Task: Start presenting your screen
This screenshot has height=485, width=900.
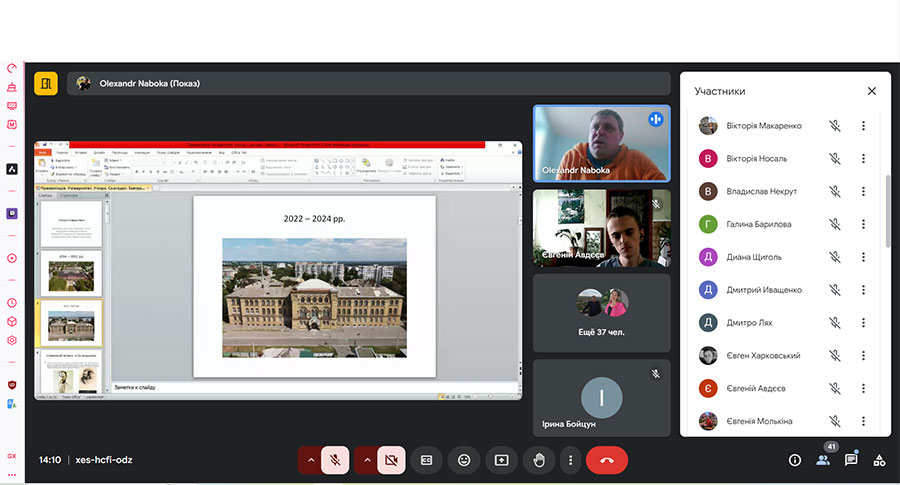Action: coord(501,460)
